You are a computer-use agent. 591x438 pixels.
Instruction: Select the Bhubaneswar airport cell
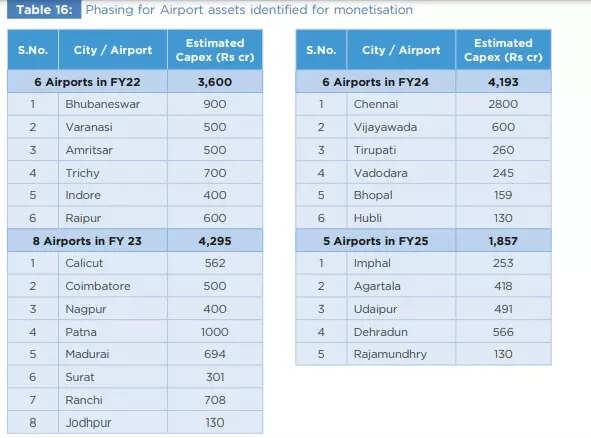tap(113, 104)
